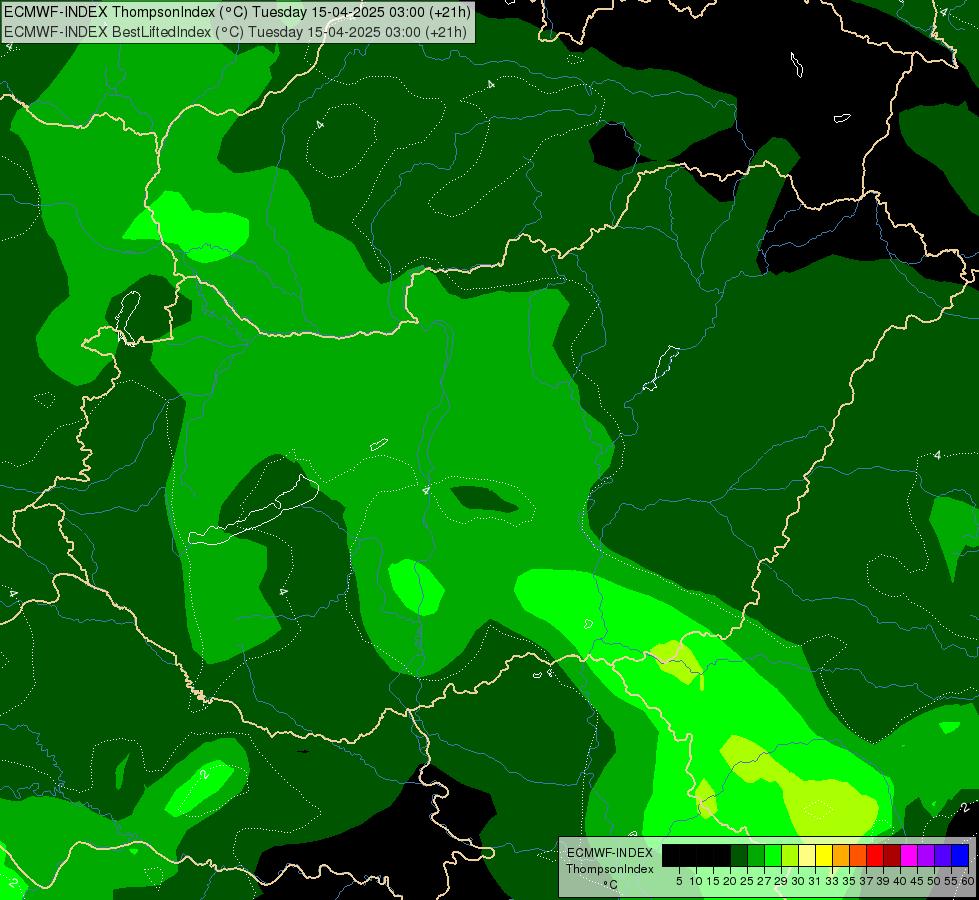The width and height of the screenshot is (979, 900).
Task: Select the blue legend swatch (55–60)
Action: pos(960,855)
